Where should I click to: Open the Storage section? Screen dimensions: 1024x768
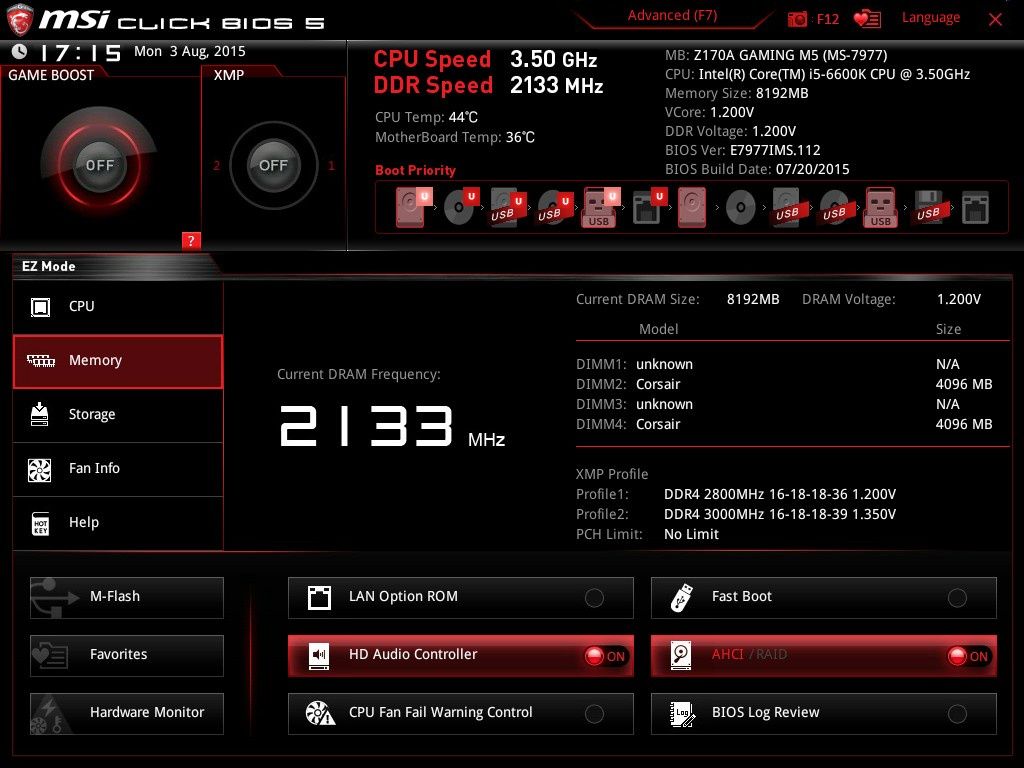(x=118, y=415)
